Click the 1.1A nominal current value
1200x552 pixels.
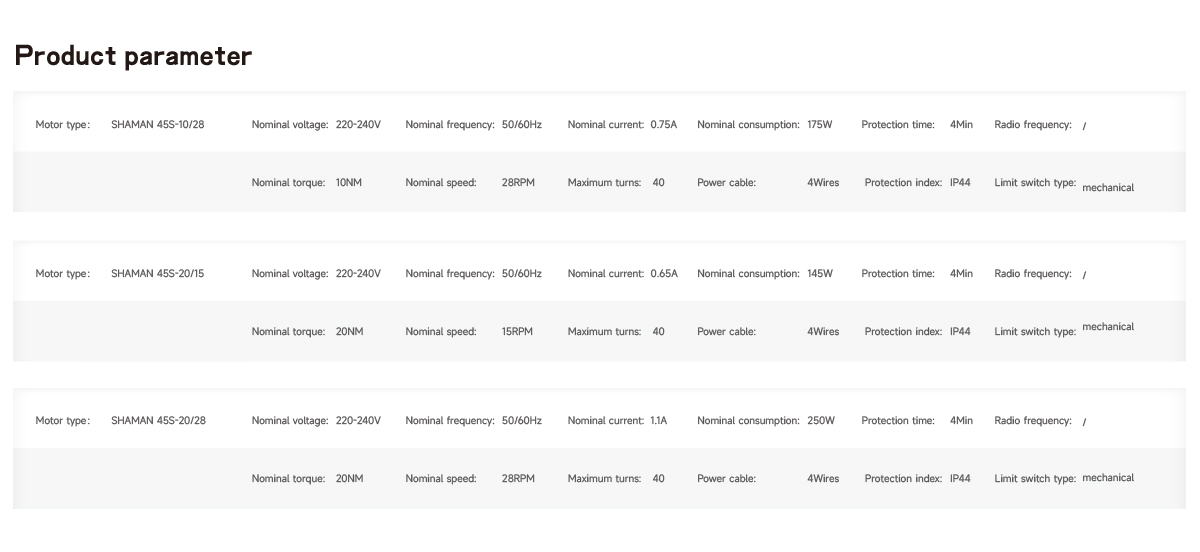659,421
